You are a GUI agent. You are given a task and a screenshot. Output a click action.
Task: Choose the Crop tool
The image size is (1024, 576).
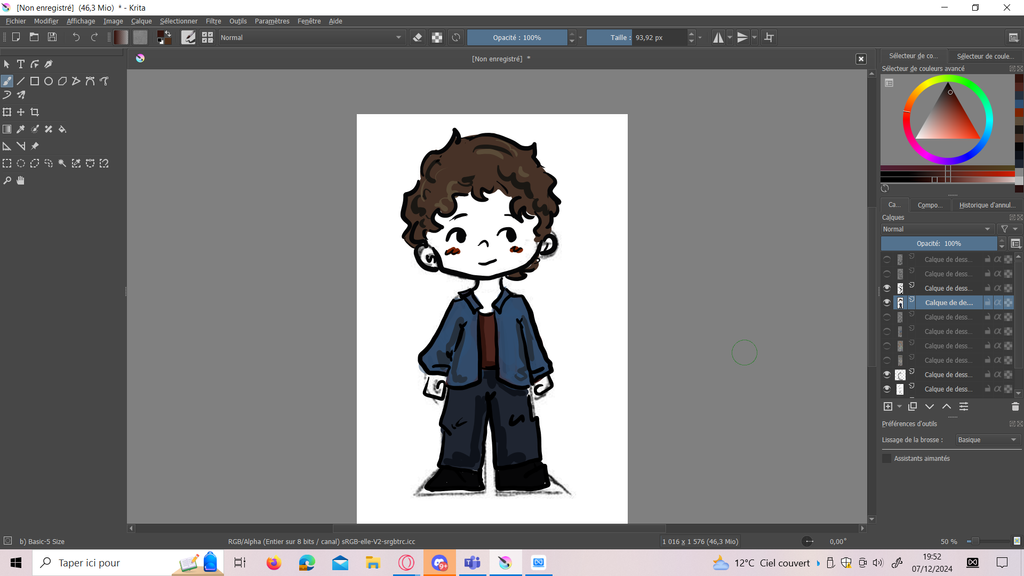(x=34, y=112)
